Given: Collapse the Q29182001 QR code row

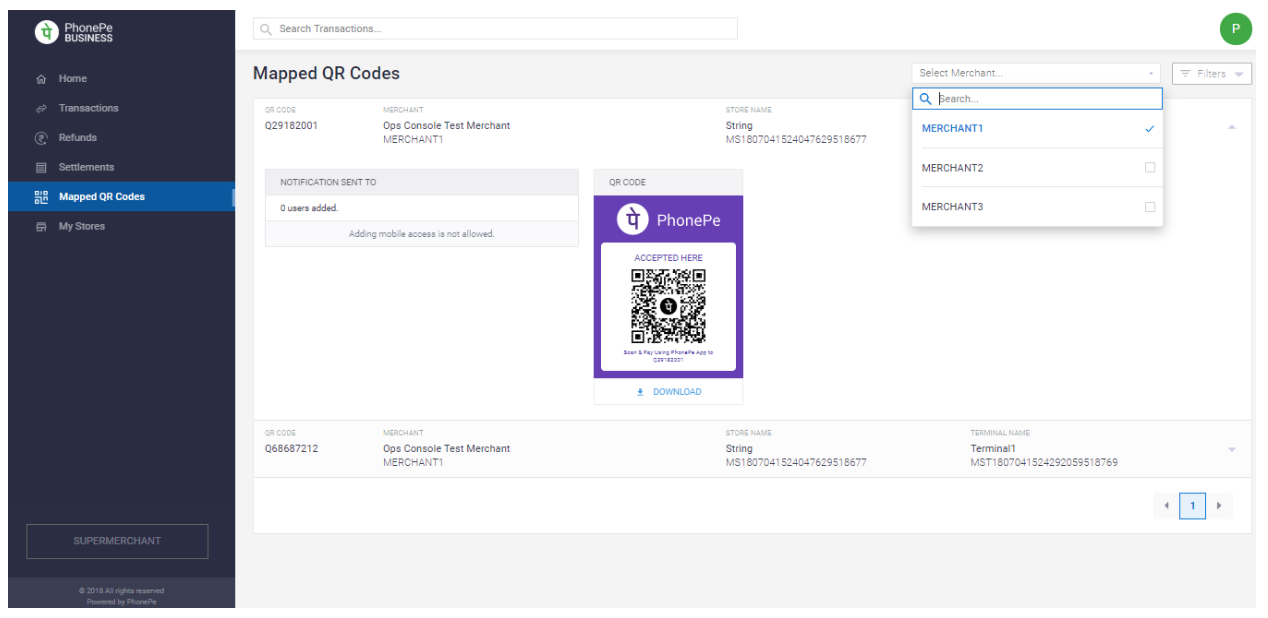Looking at the screenshot, I should pyautogui.click(x=1231, y=127).
